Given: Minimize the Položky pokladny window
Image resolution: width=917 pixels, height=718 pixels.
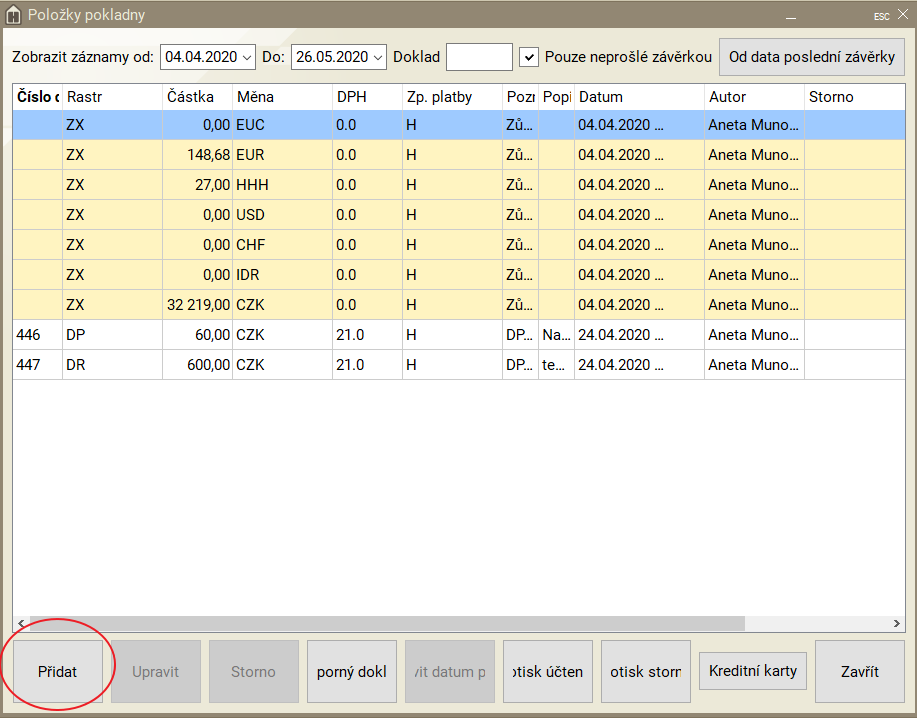Looking at the screenshot, I should pos(791,16).
